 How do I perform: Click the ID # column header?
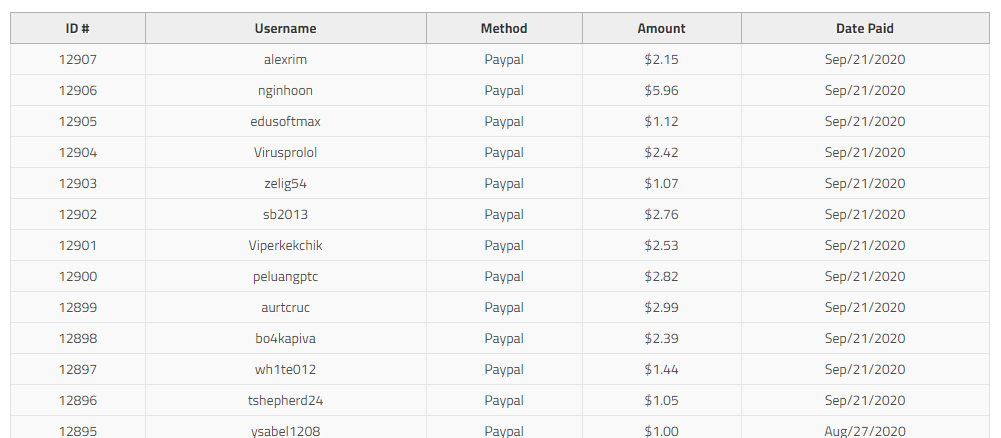click(78, 28)
